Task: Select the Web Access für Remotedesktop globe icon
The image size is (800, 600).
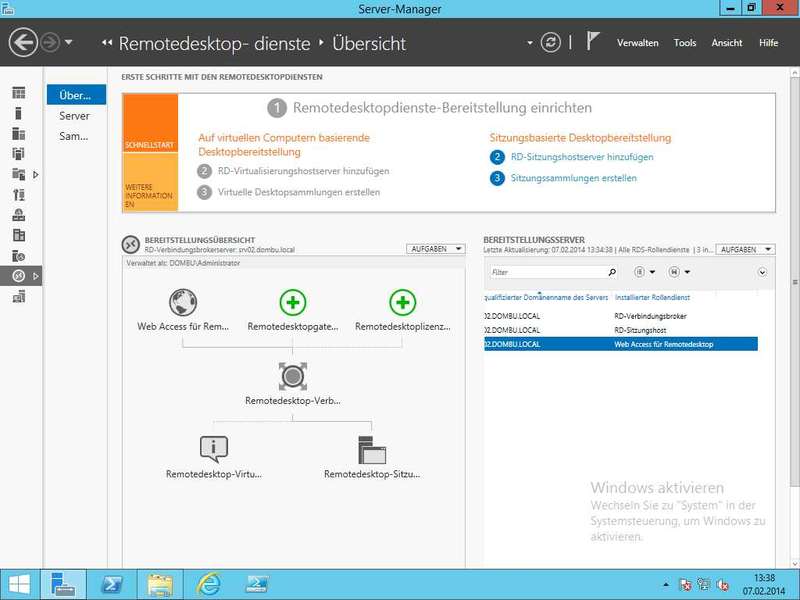Action: pos(183,302)
